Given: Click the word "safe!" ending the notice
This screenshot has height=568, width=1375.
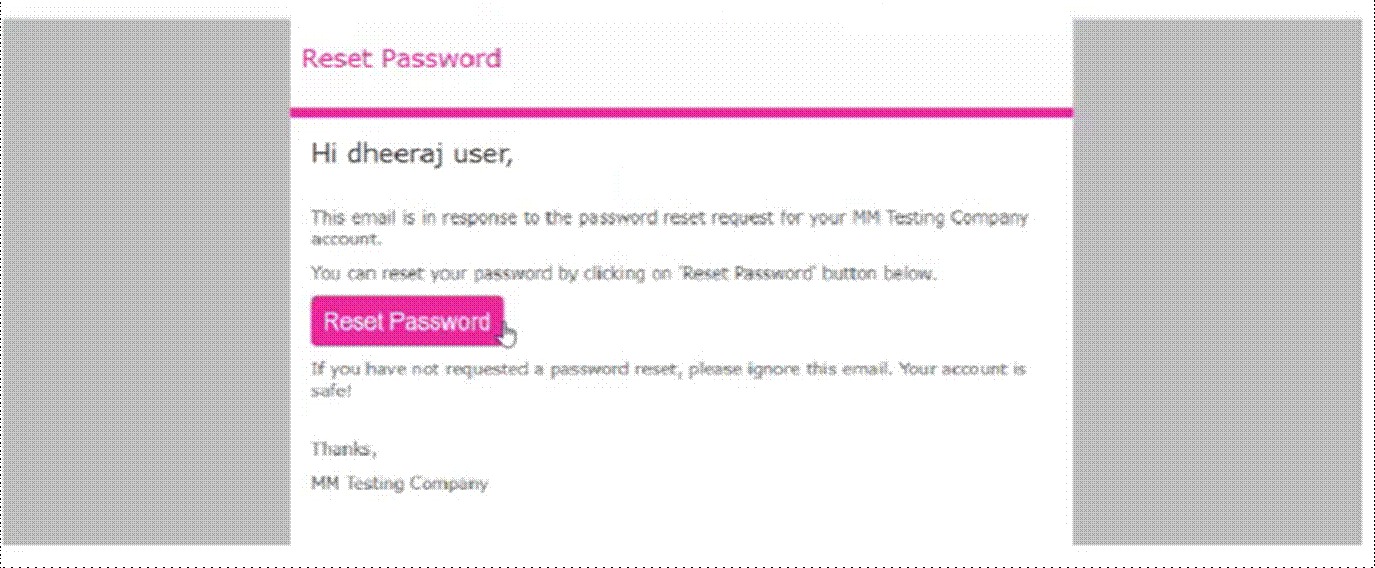Looking at the screenshot, I should [x=331, y=391].
